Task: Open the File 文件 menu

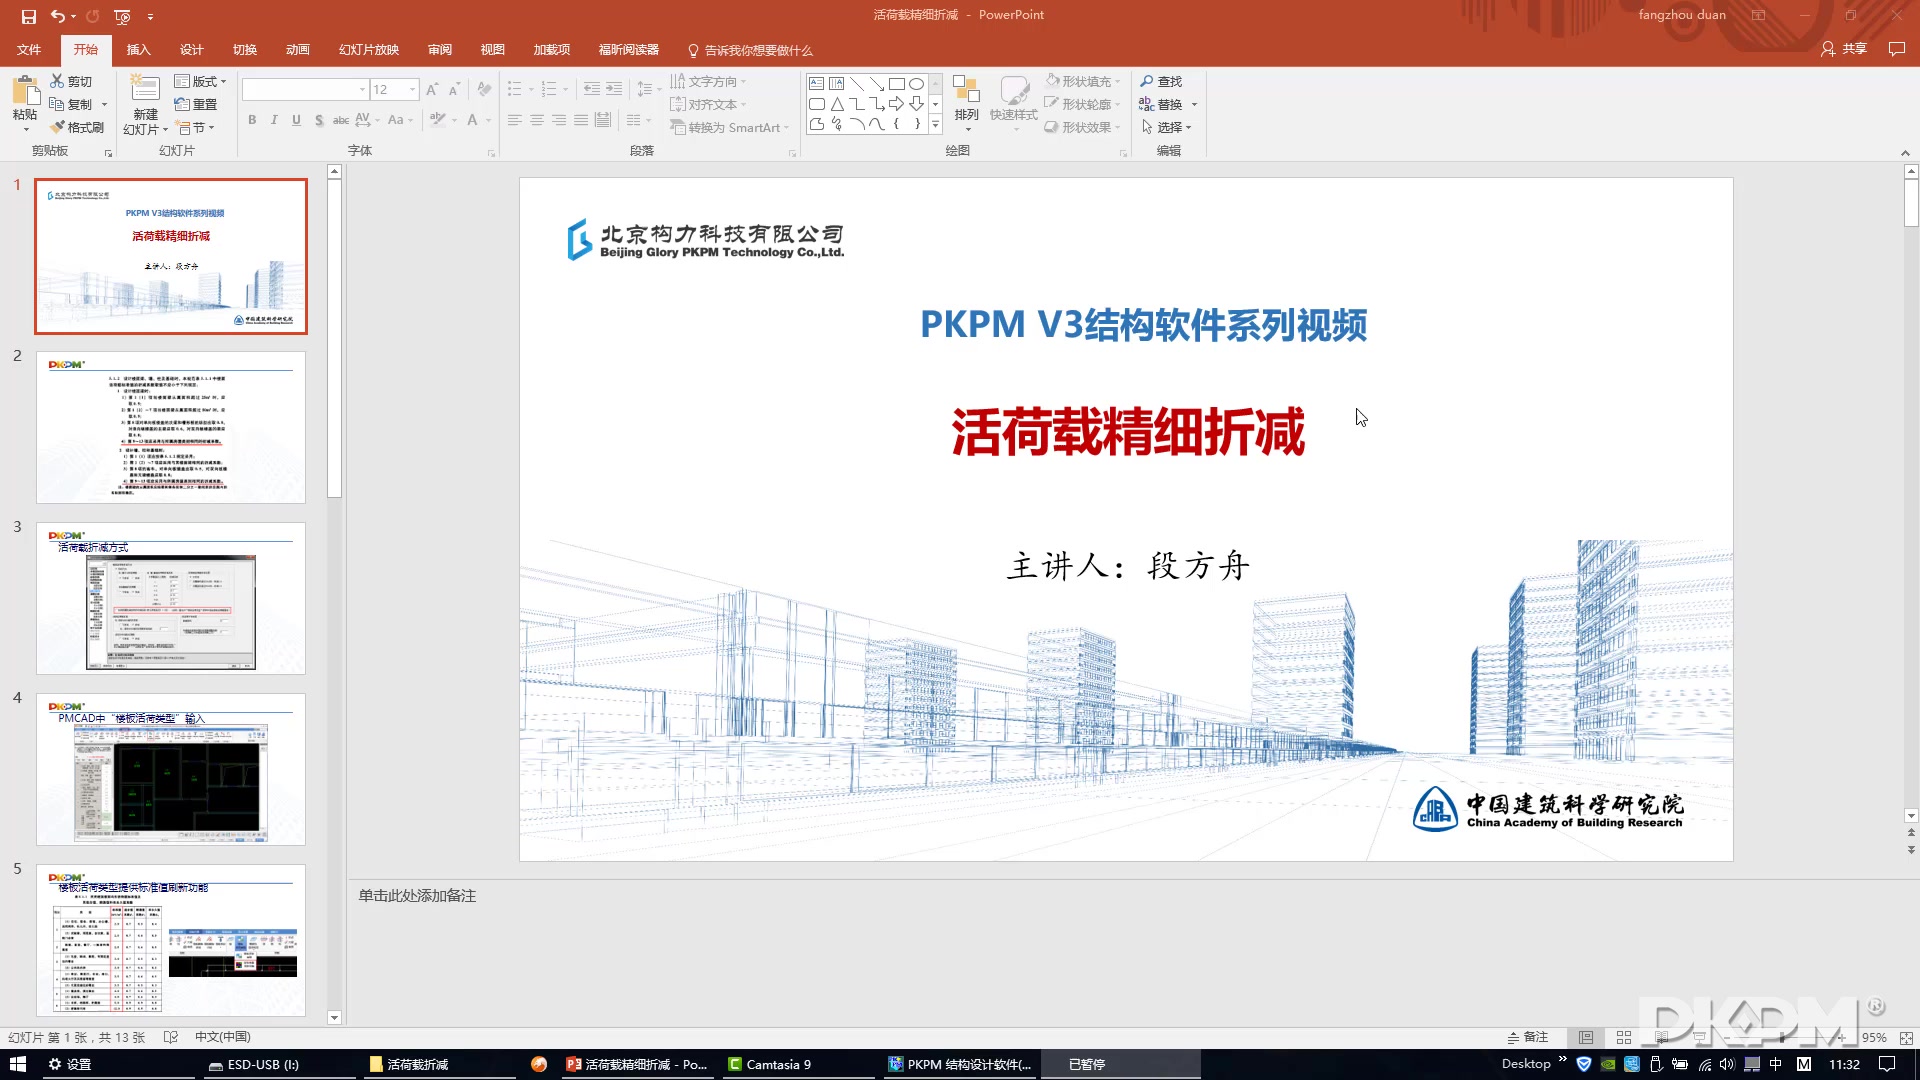Action: (x=29, y=50)
